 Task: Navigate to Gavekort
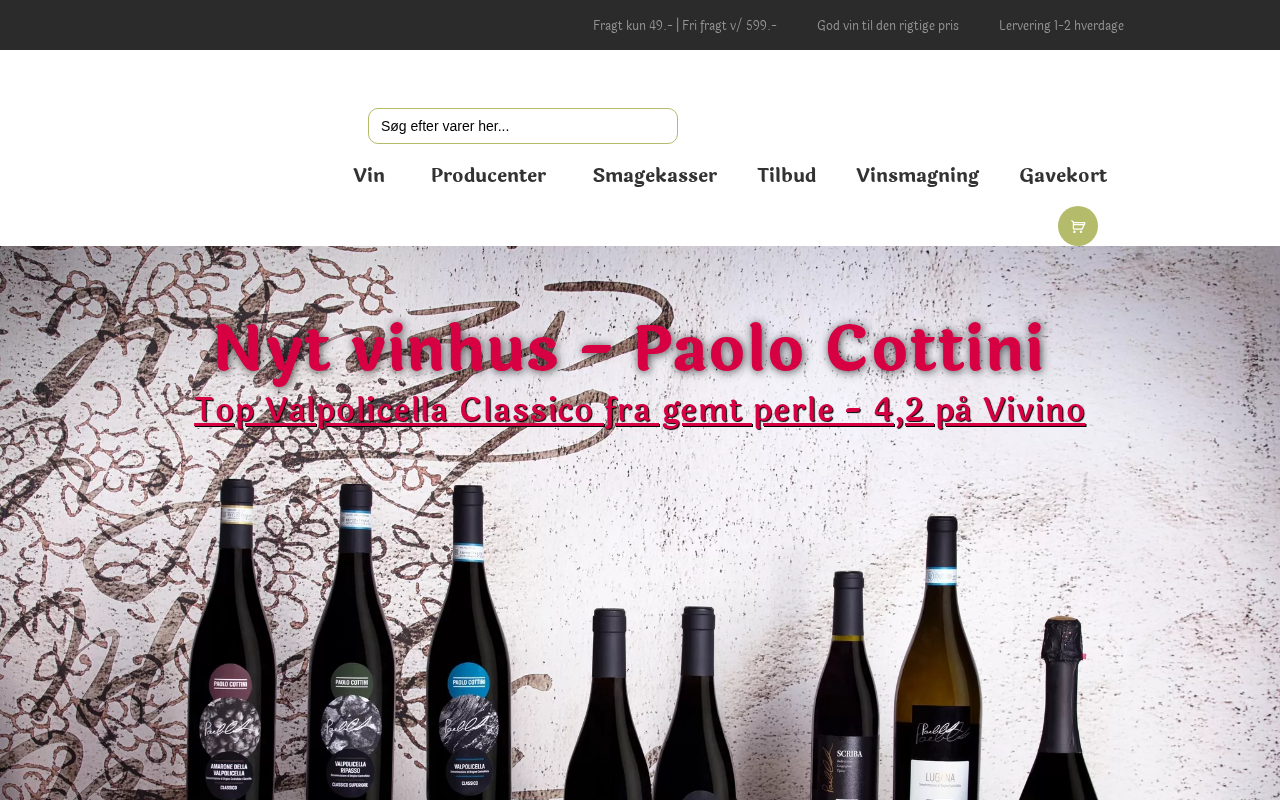1063,175
